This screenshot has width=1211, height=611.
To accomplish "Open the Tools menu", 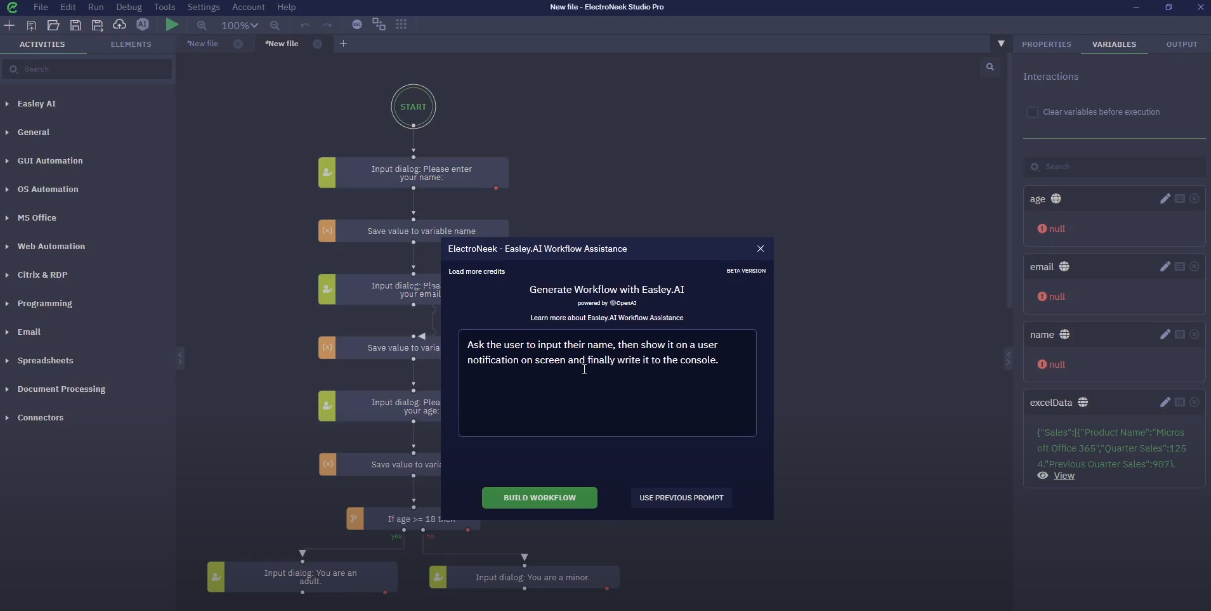I will (164, 7).
